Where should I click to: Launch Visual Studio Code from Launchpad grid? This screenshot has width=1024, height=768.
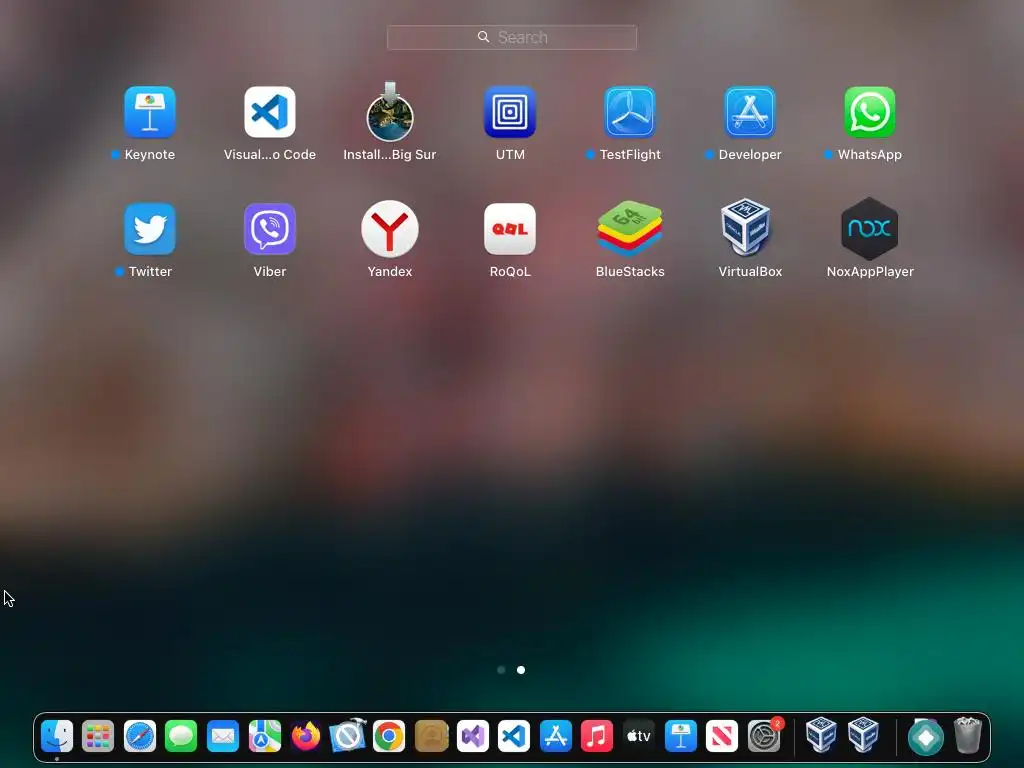click(270, 112)
